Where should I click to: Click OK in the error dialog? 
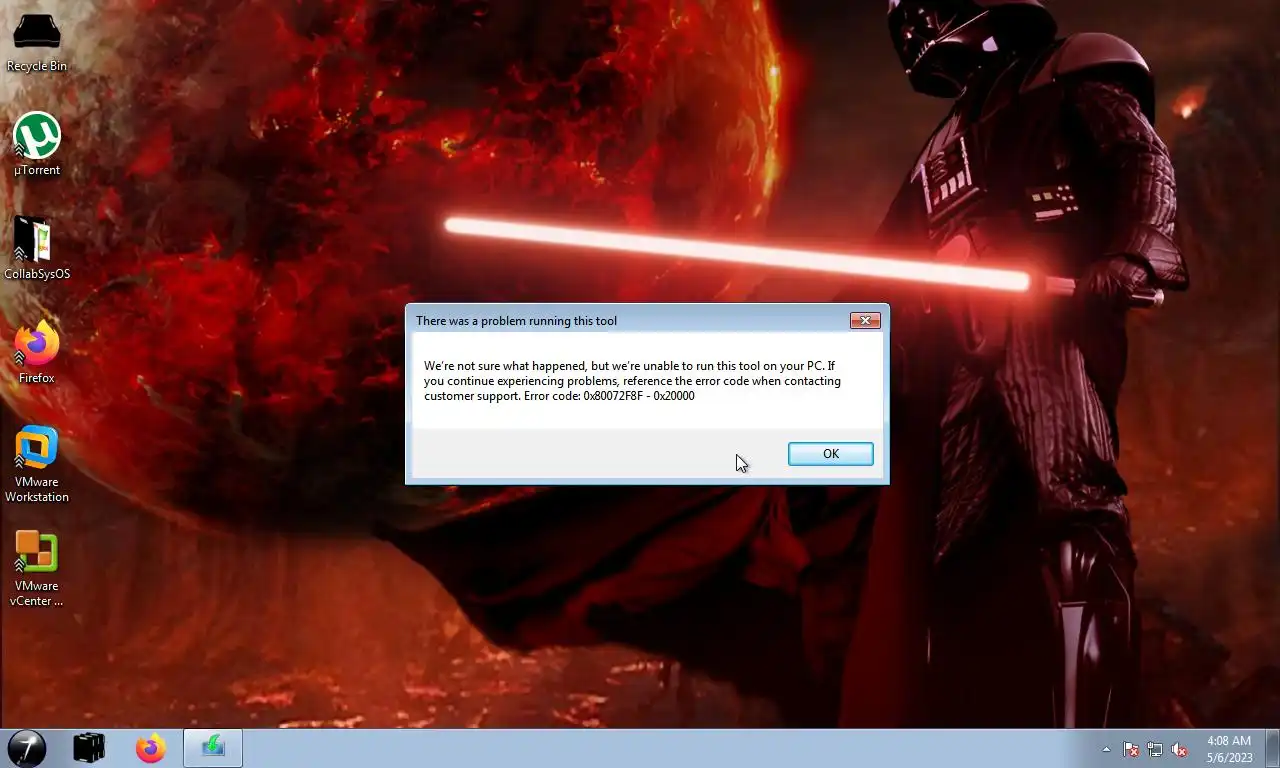click(830, 454)
